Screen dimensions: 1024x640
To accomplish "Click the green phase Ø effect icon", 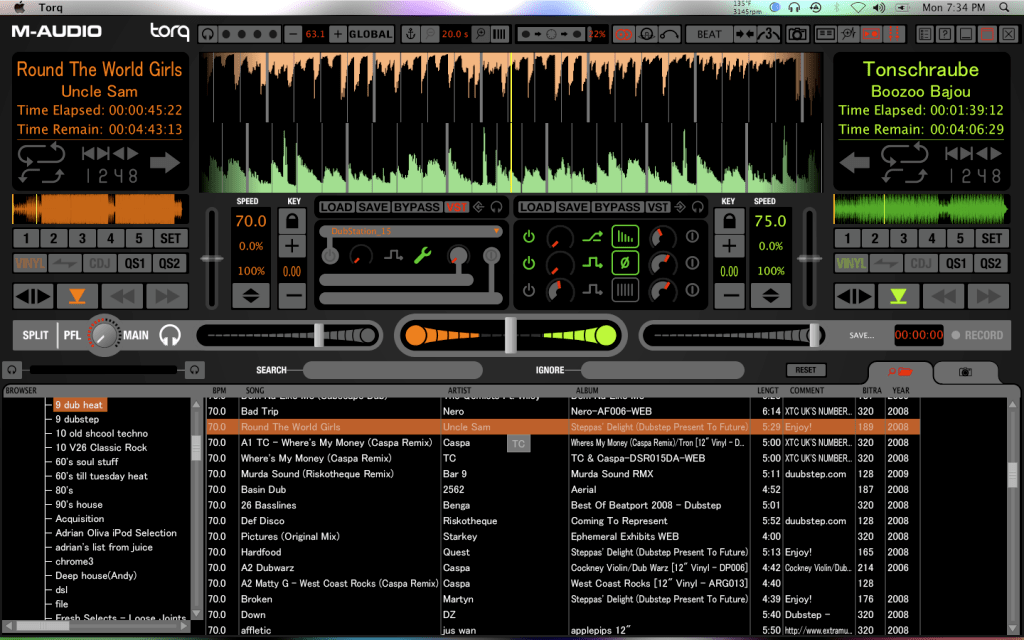I will (x=624, y=263).
